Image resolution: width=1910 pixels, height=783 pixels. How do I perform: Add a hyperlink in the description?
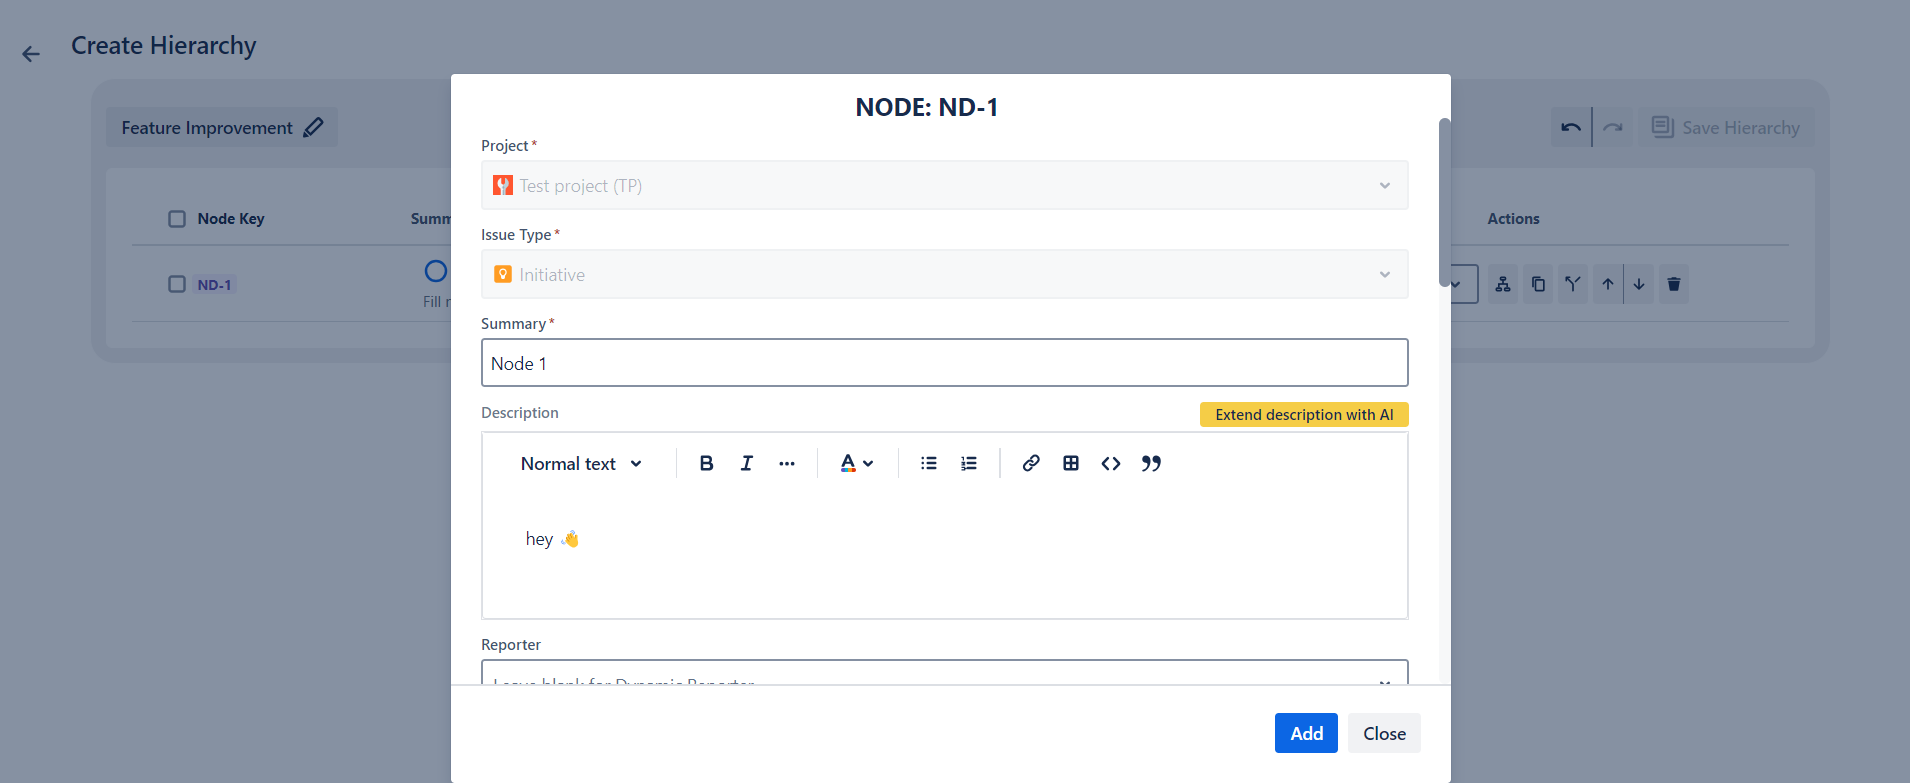click(x=1030, y=463)
